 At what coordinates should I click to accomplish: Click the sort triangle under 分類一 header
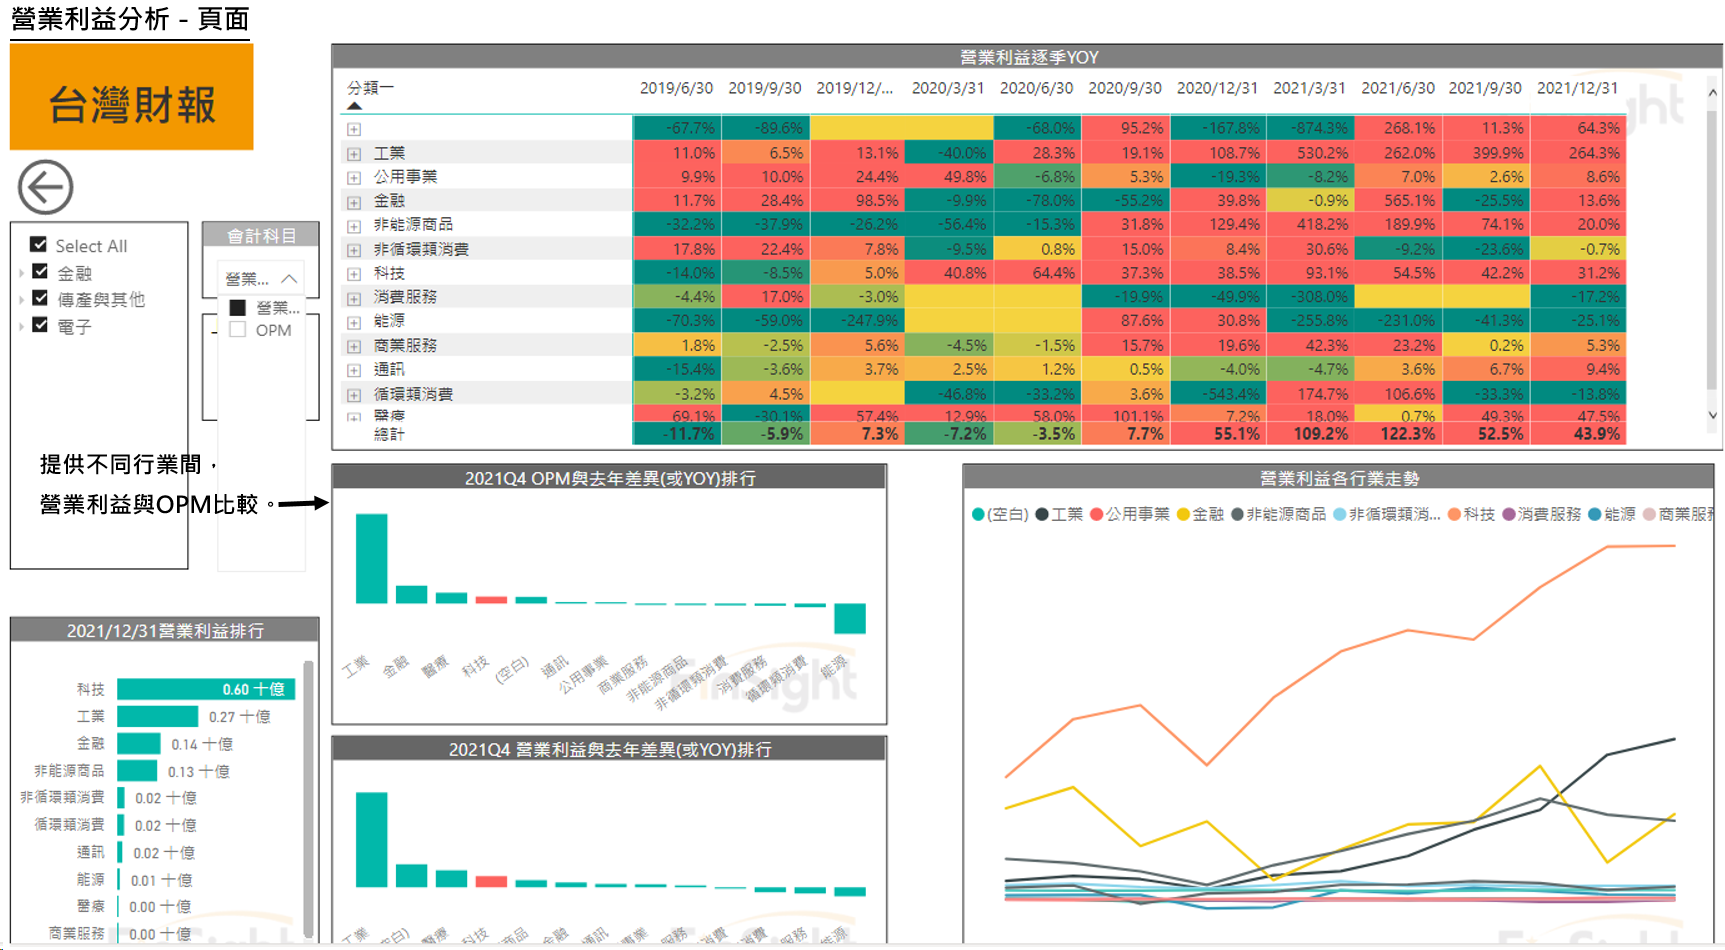354,106
